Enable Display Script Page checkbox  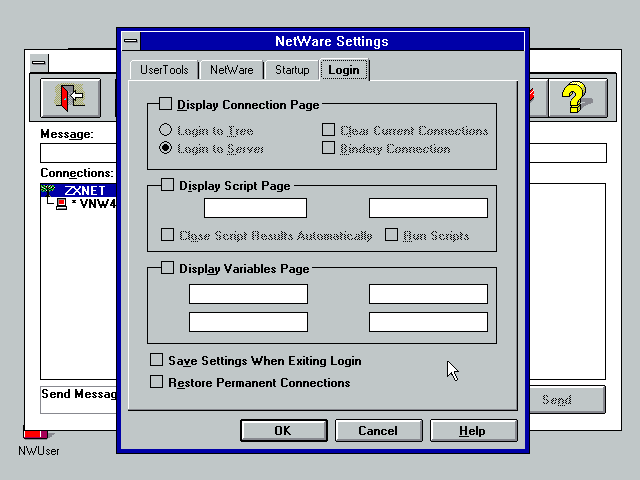click(167, 185)
